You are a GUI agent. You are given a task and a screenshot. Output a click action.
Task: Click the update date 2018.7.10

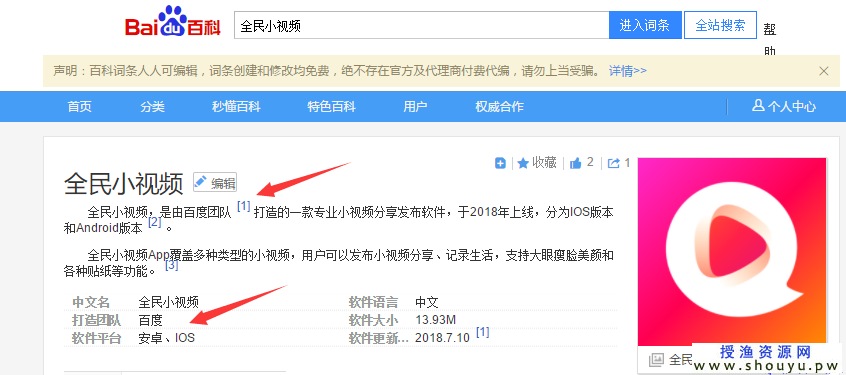click(442, 338)
